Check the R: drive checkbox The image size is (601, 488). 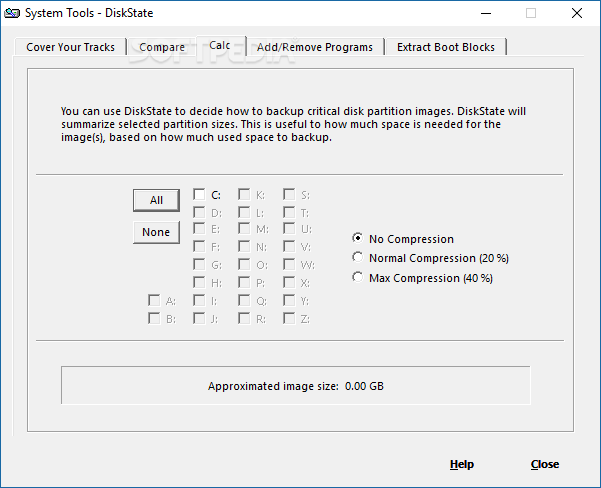(244, 318)
